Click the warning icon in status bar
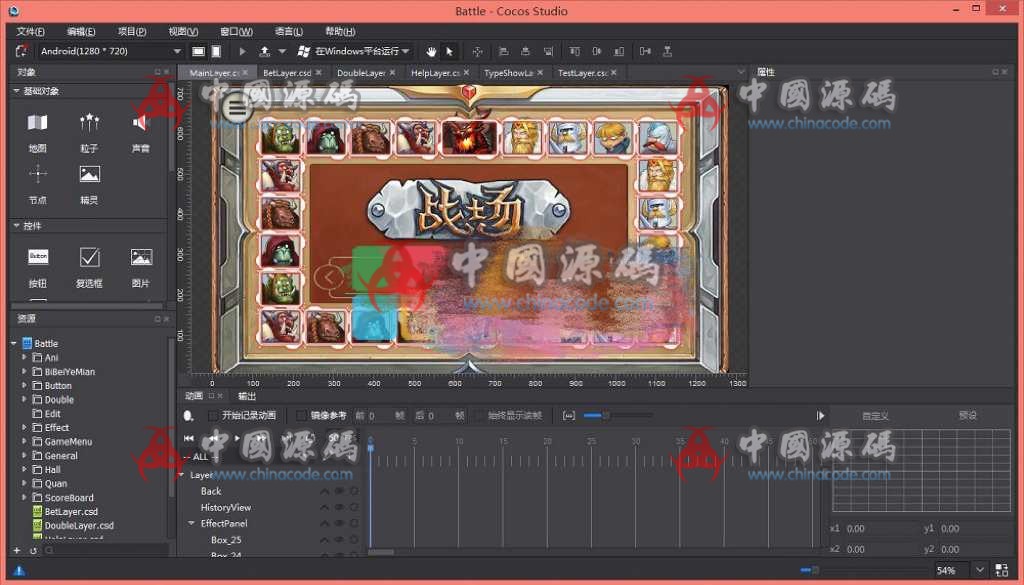The image size is (1024, 585). [19, 571]
